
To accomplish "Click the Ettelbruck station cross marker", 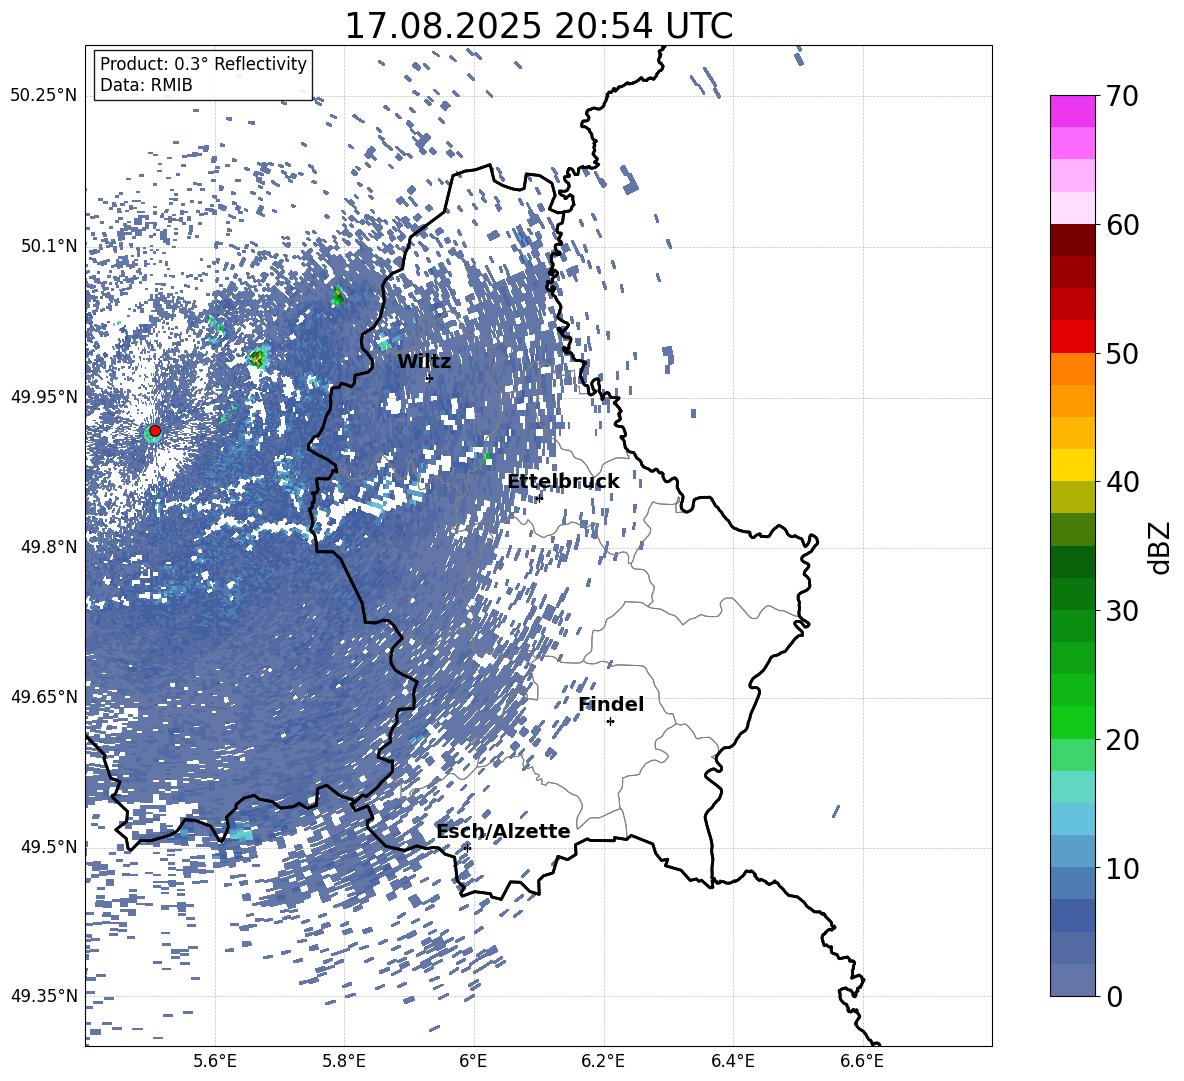I will click(x=539, y=498).
